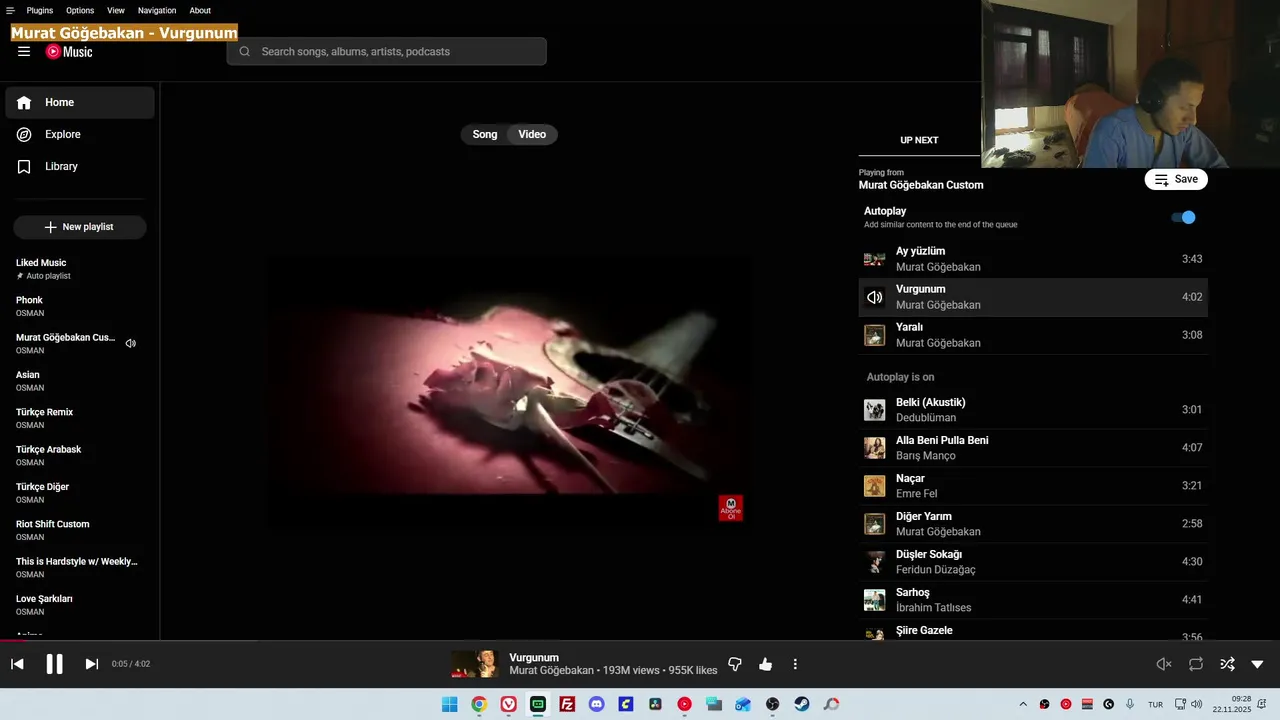
Task: Open the Love Şarkıları playlist
Action: (x=80, y=605)
